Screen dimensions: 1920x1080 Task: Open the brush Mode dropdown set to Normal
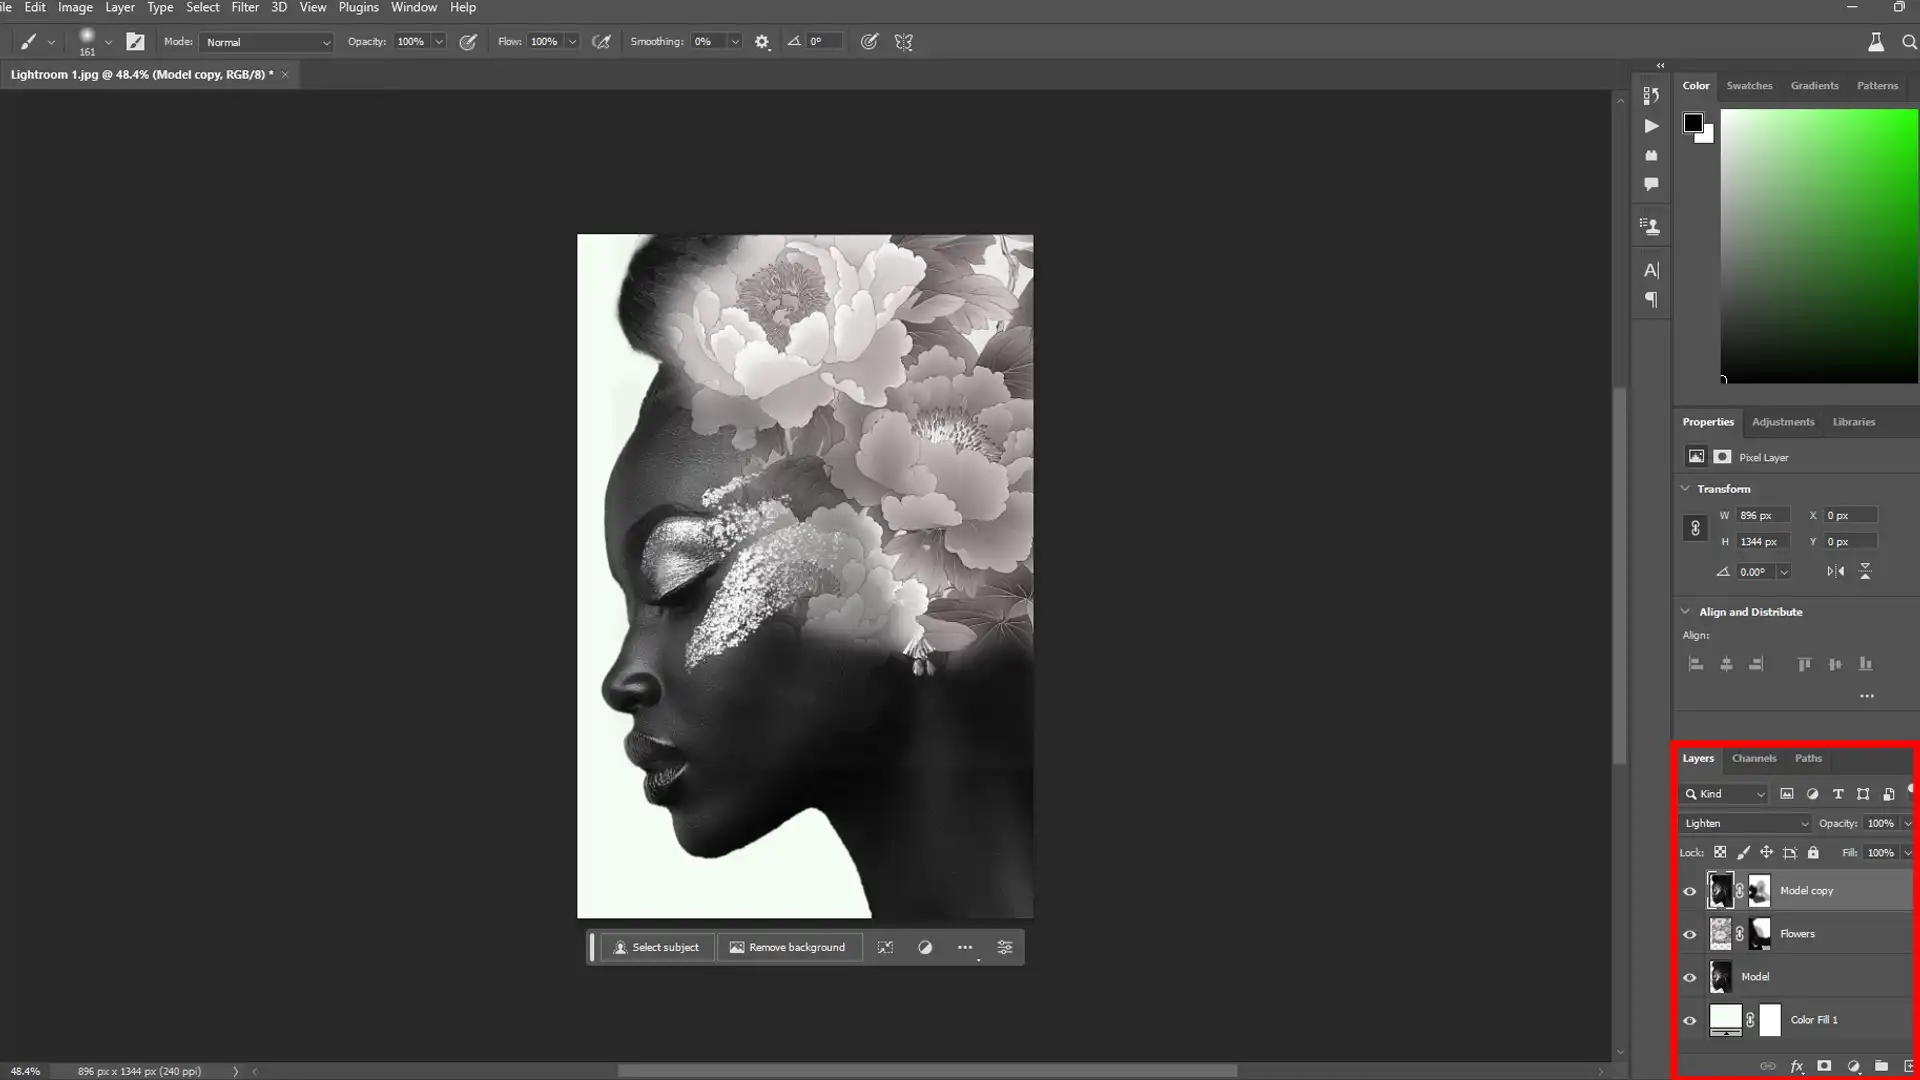267,42
